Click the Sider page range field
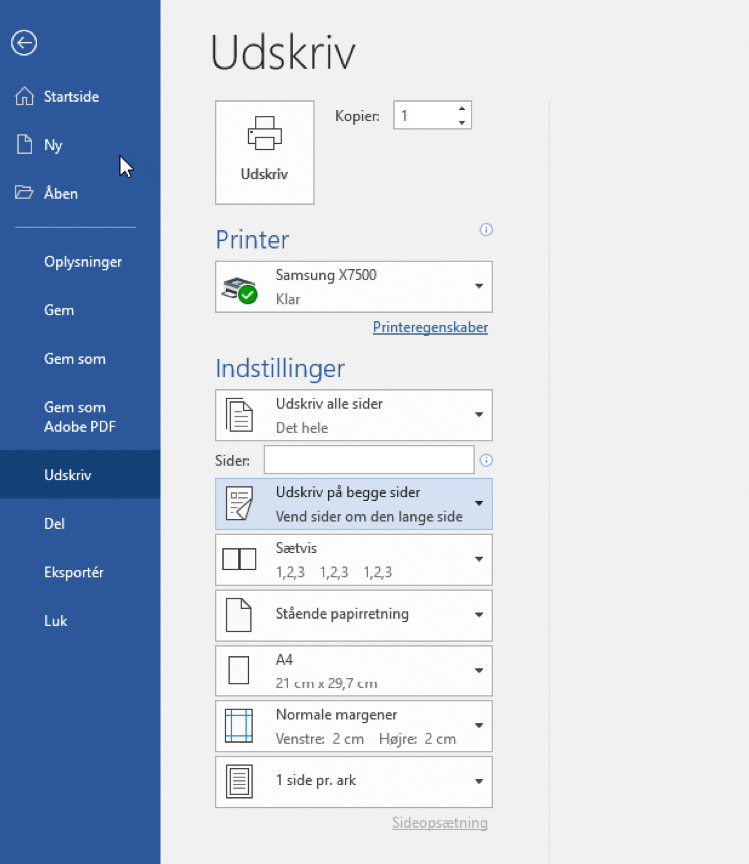This screenshot has width=749, height=864. pos(369,460)
